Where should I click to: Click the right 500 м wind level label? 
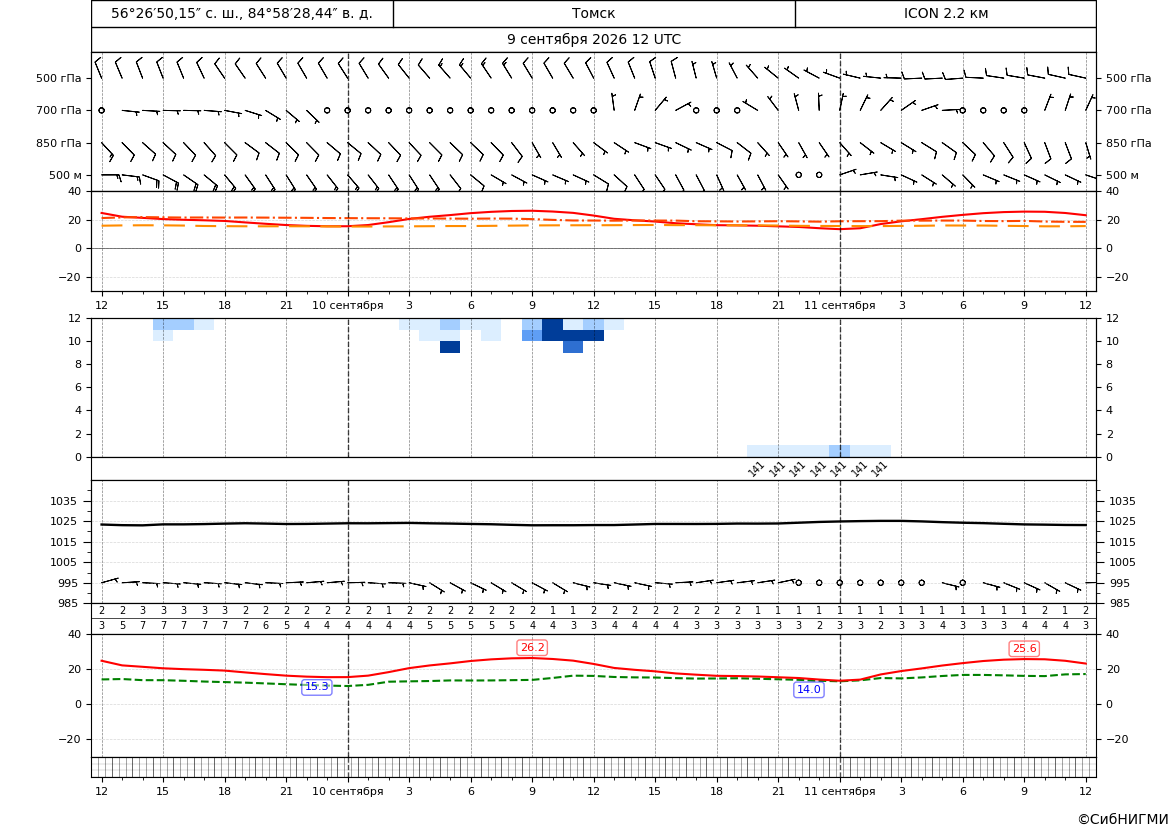[1122, 175]
